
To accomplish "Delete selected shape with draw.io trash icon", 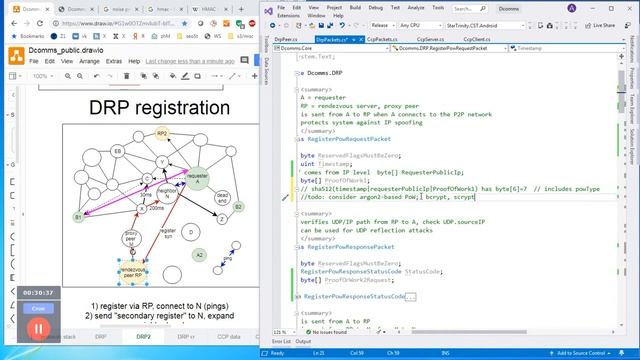I will click(127, 76).
